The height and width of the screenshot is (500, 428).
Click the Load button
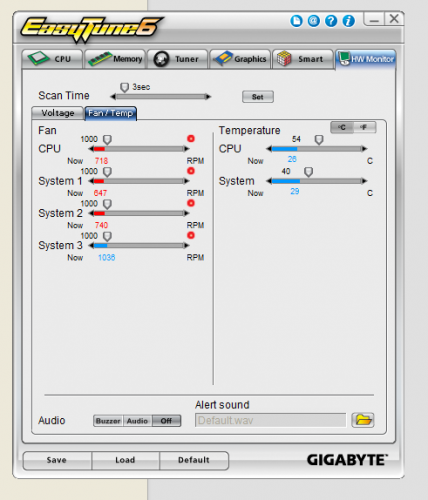pos(125,460)
